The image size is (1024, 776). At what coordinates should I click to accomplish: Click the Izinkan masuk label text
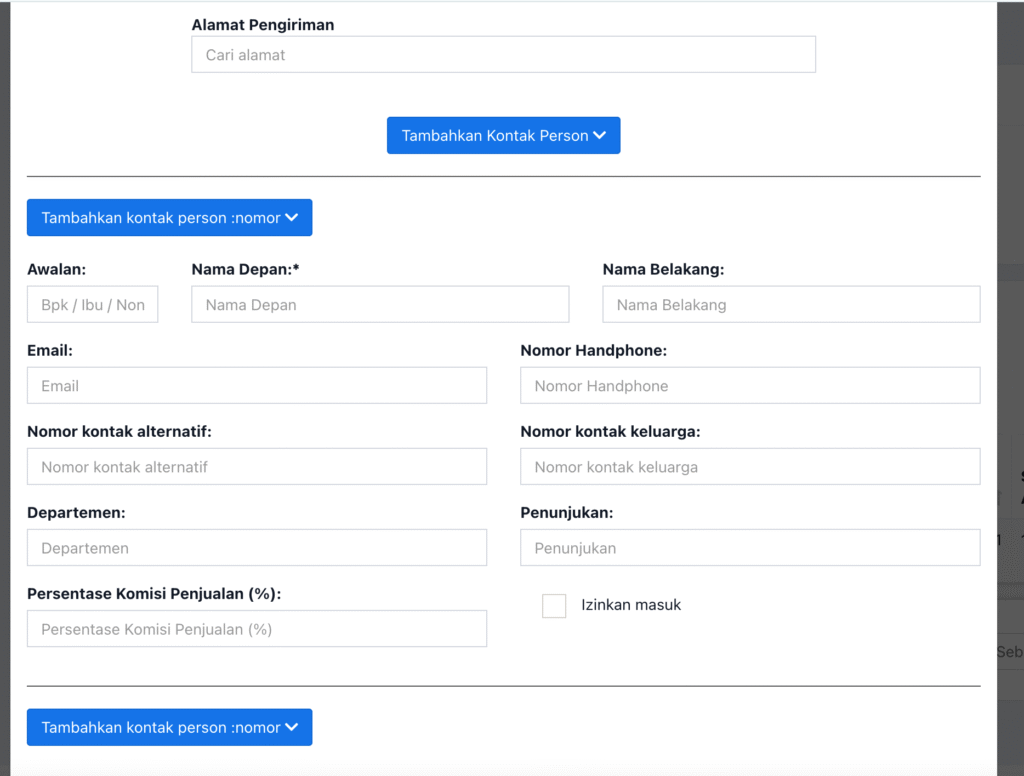coord(631,605)
